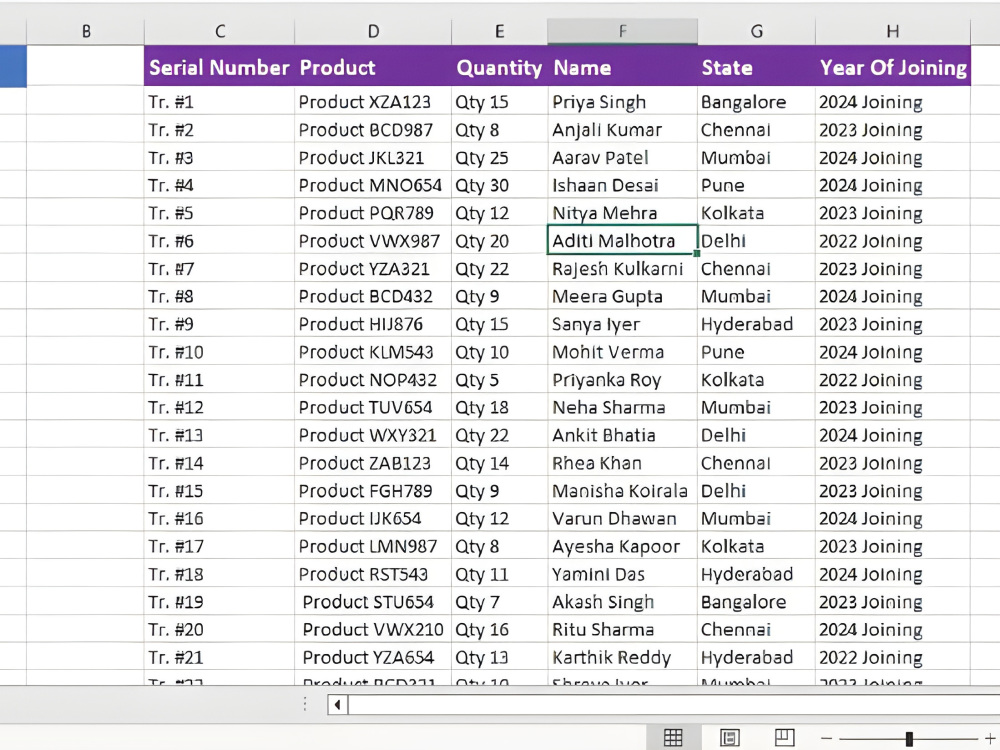Viewport: 1000px width, 750px height.
Task: Select the cell Manisha Koirala
Action: pyautogui.click(x=622, y=490)
